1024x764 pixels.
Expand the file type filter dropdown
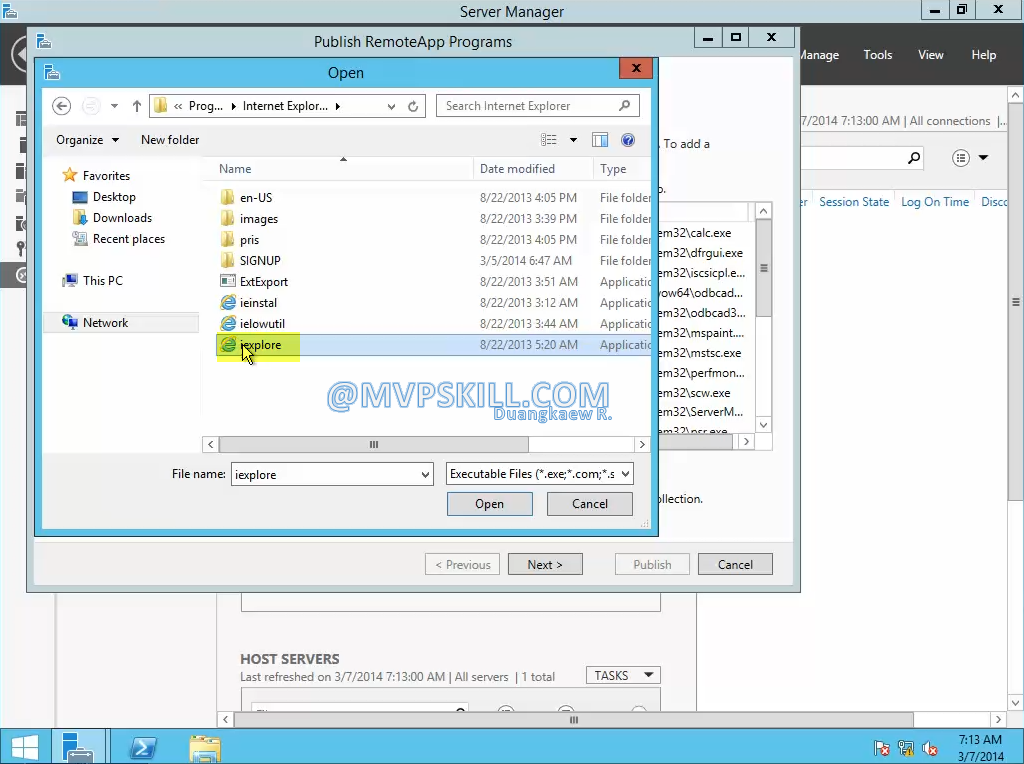pyautogui.click(x=539, y=474)
